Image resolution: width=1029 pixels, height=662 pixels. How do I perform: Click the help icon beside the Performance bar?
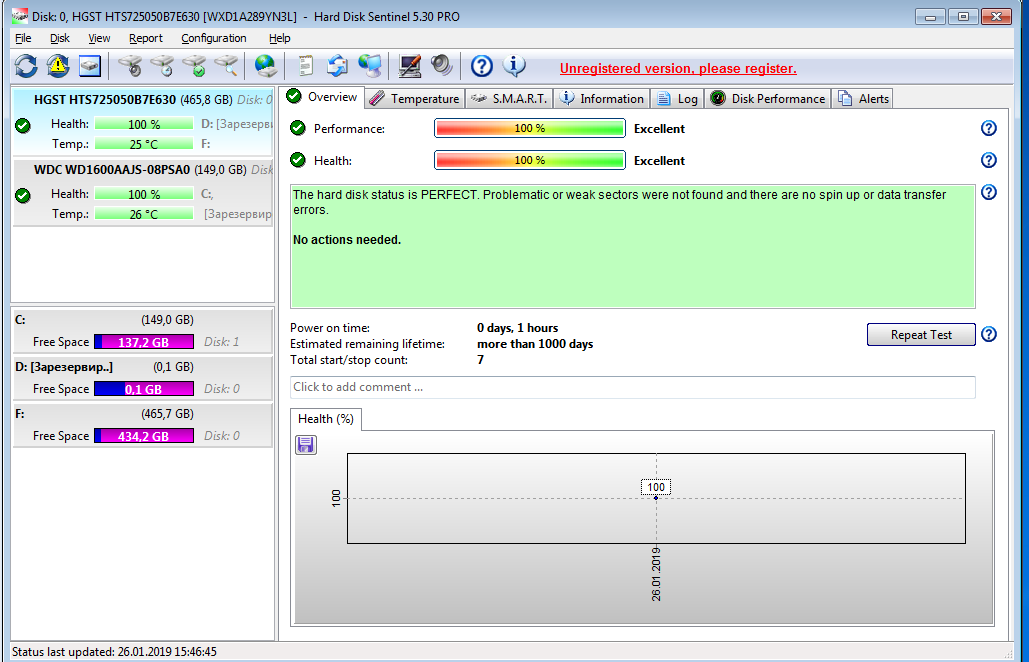point(988,129)
